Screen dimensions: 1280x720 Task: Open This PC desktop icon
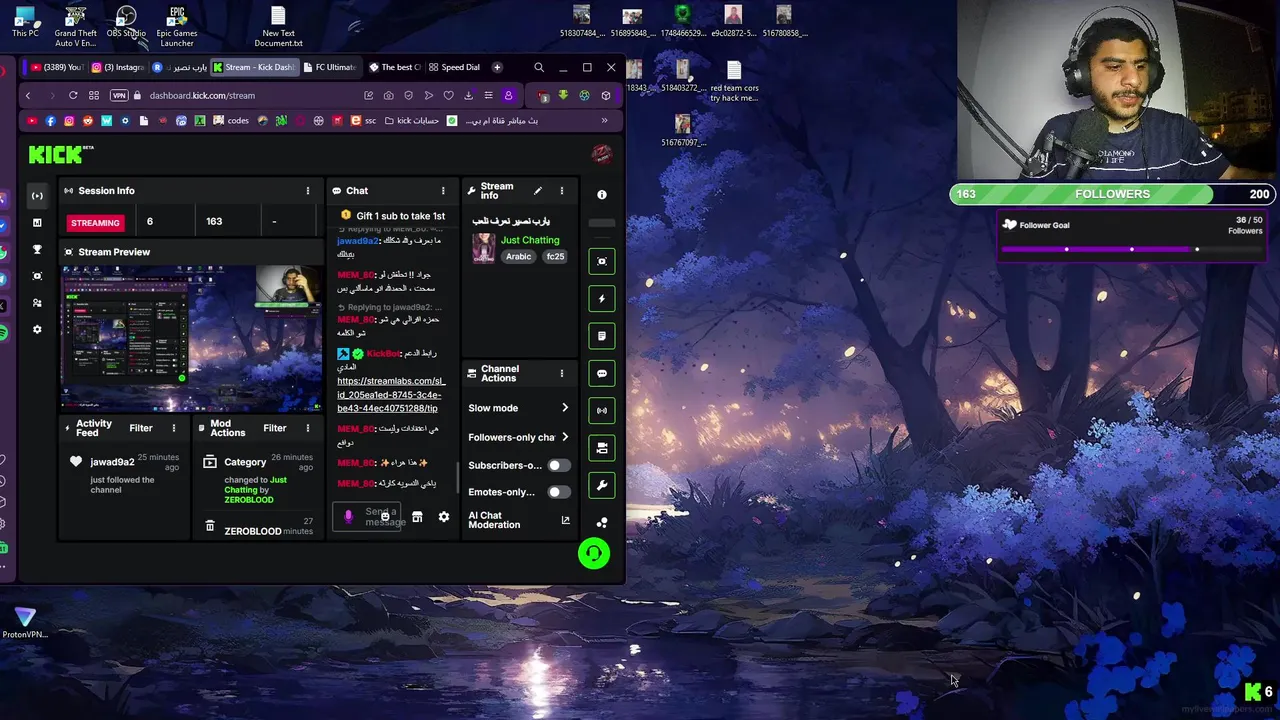coord(25,22)
